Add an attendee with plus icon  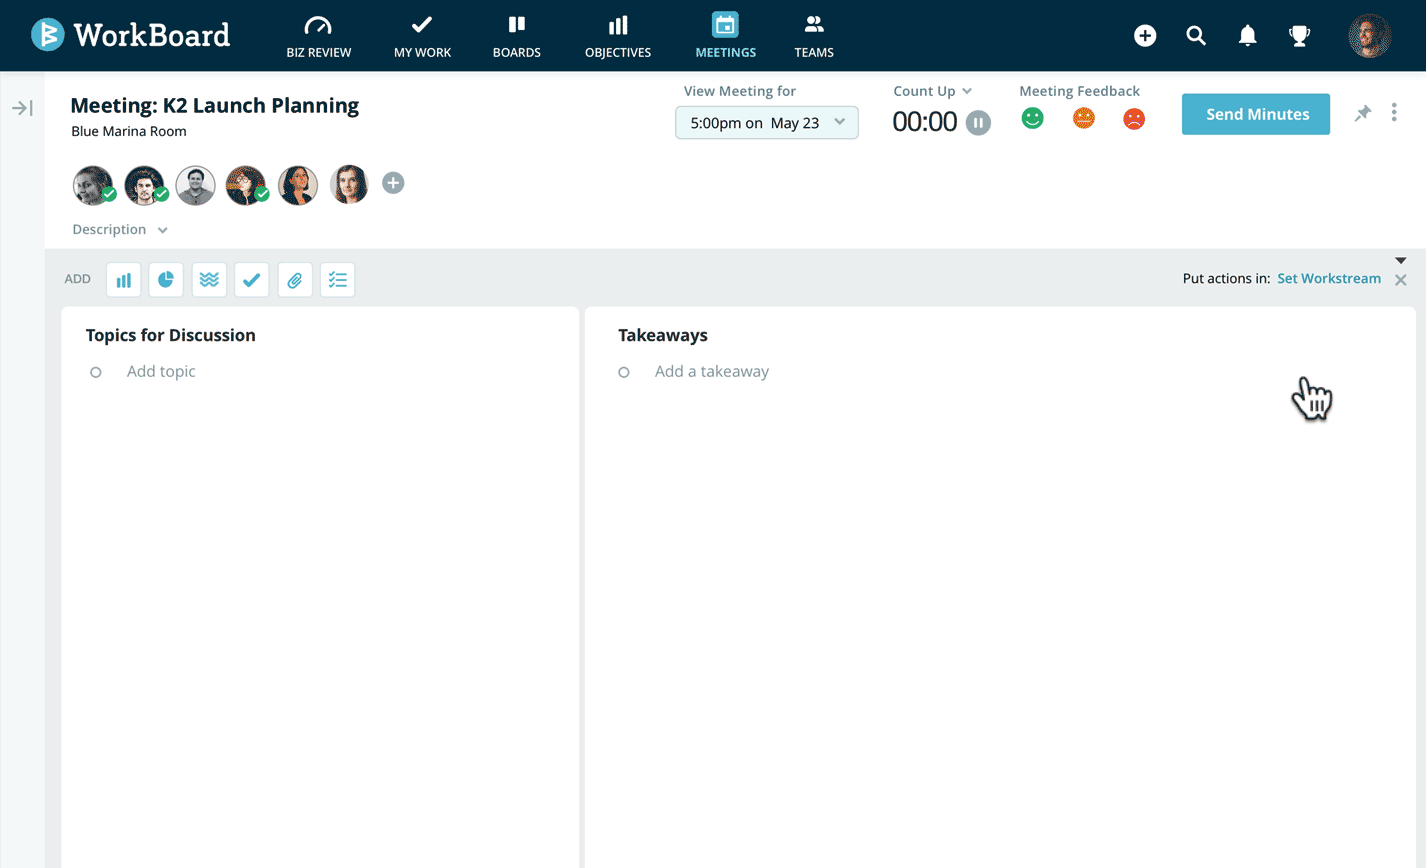point(393,183)
